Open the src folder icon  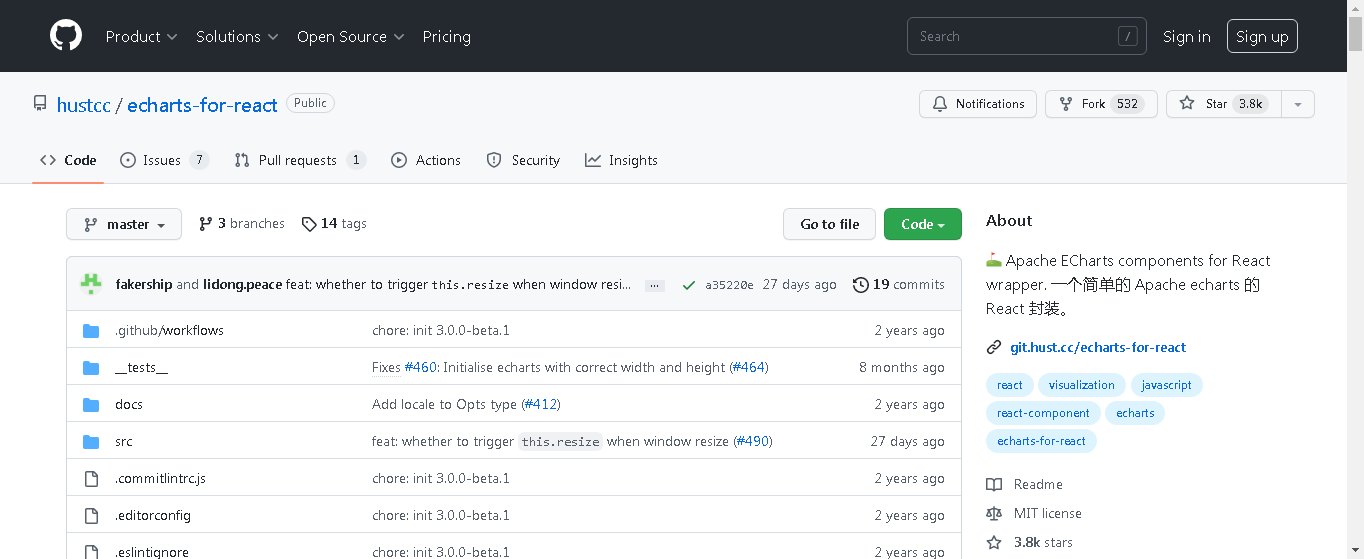tap(91, 441)
